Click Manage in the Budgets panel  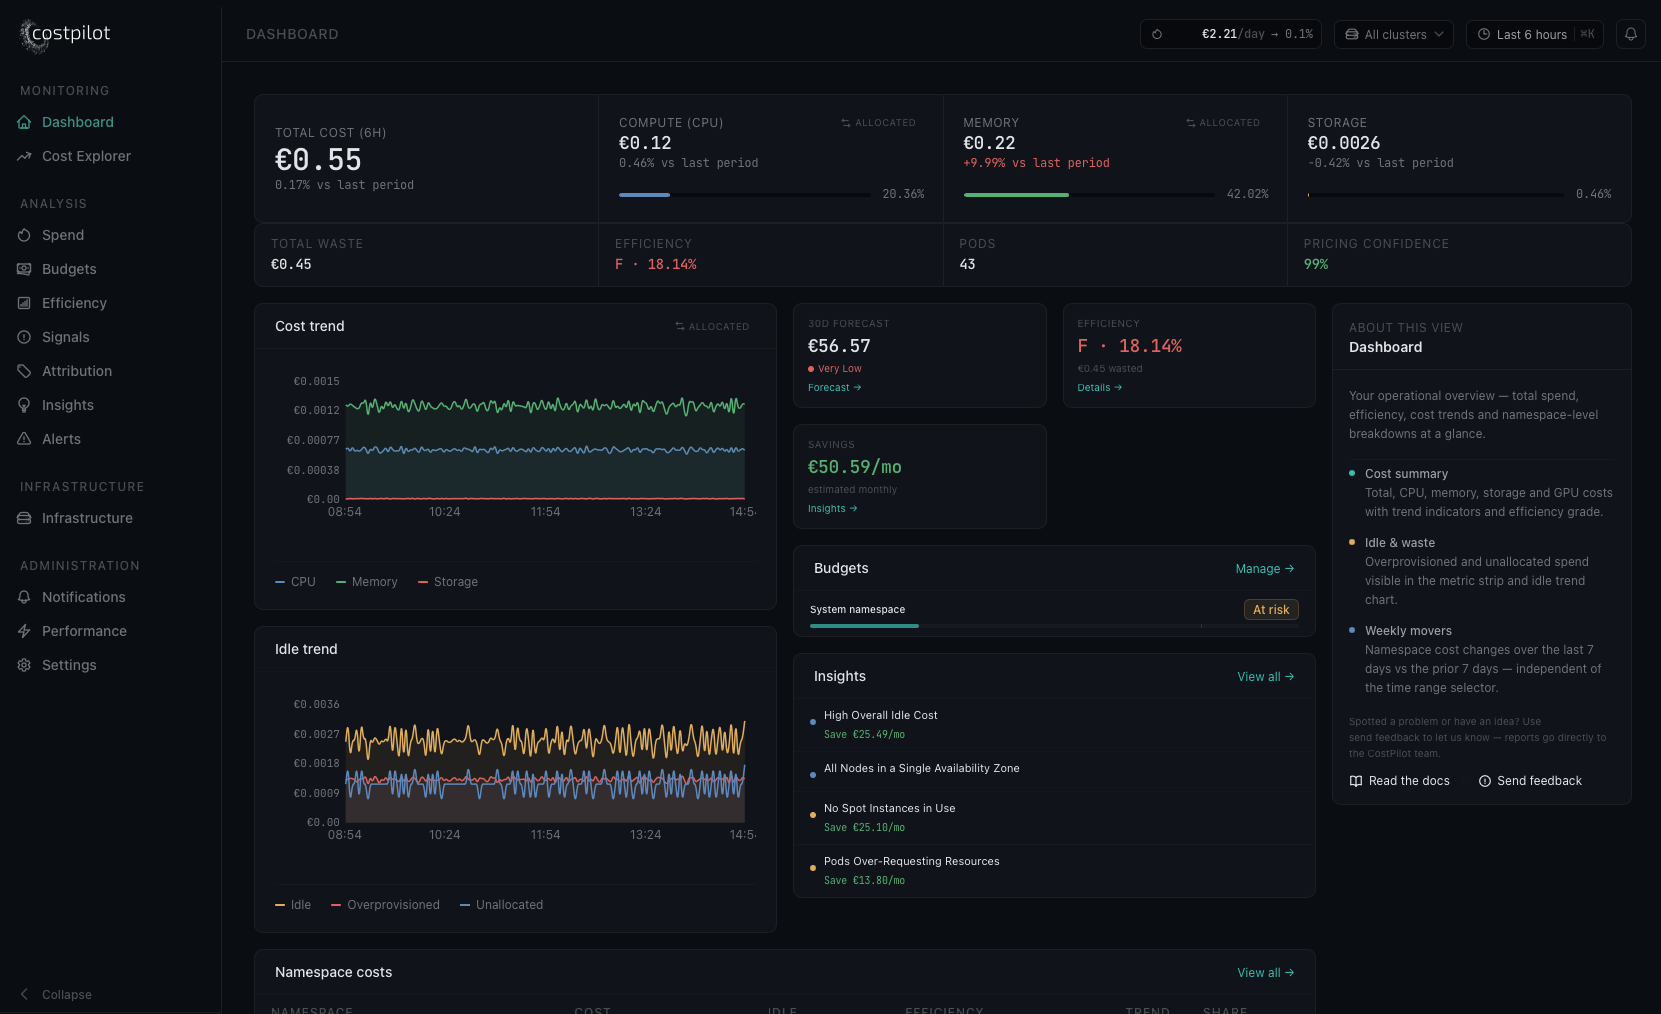click(x=1264, y=568)
